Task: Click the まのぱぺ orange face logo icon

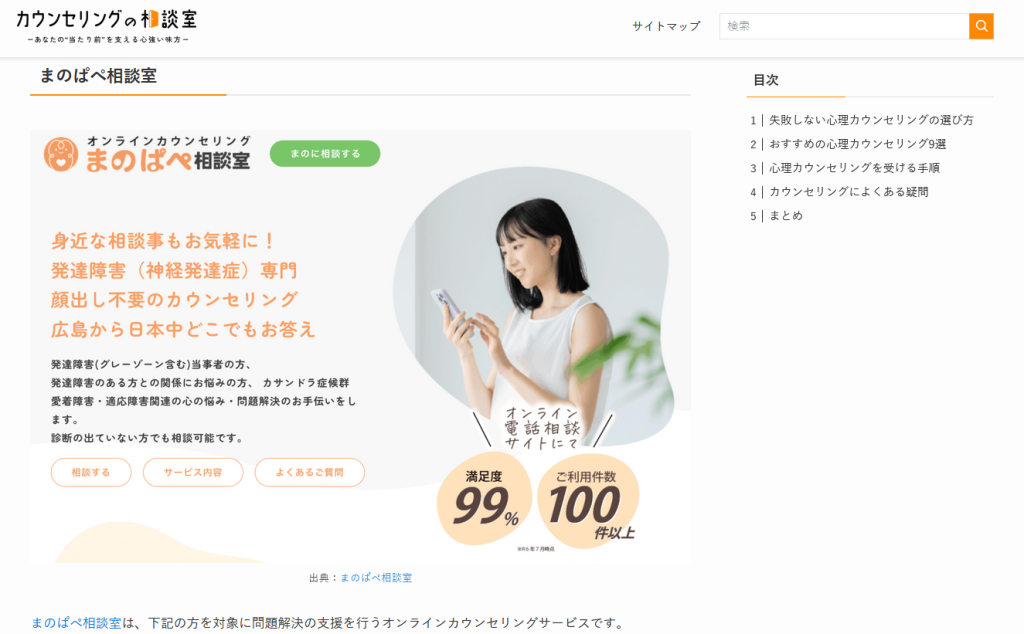Action: coord(61,155)
